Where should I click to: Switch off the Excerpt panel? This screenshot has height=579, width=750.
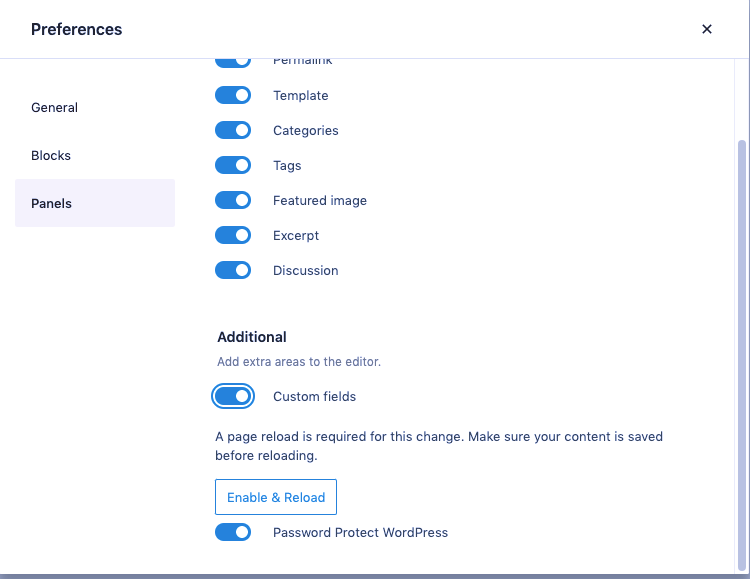[233, 235]
